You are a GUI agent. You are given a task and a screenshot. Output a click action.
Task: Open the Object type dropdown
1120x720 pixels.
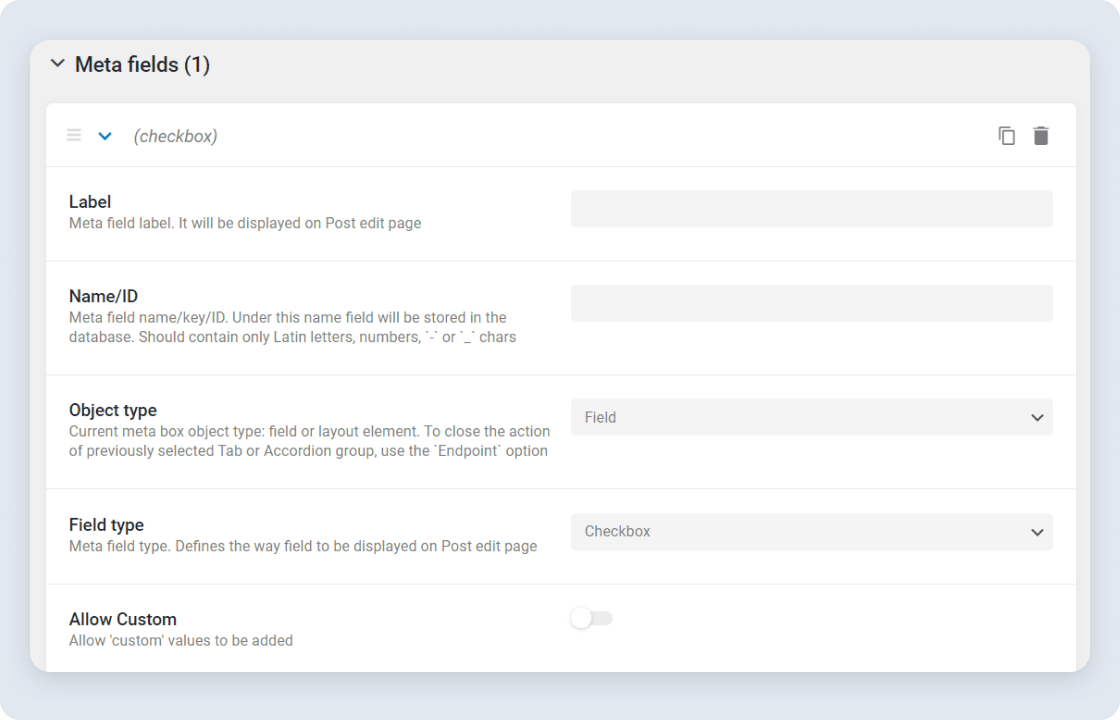(x=811, y=417)
